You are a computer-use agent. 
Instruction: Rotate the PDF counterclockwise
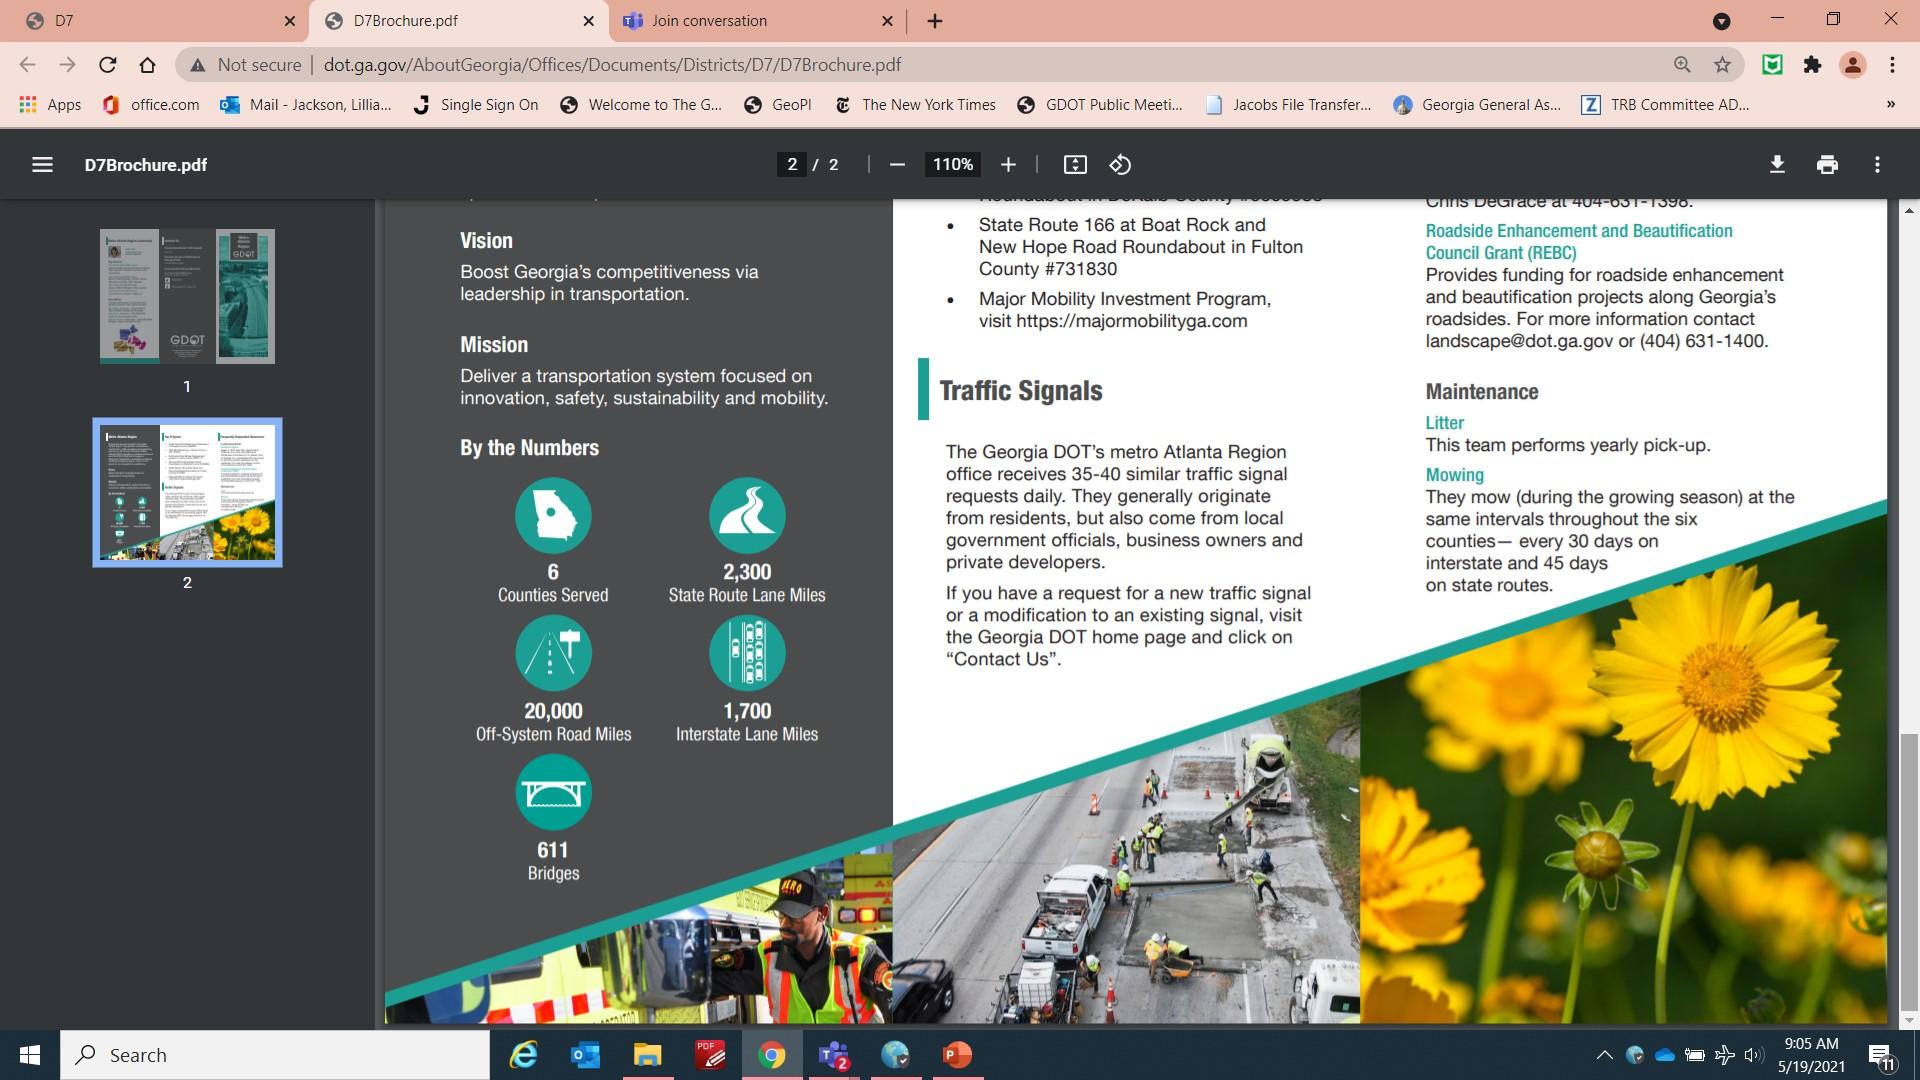1120,165
